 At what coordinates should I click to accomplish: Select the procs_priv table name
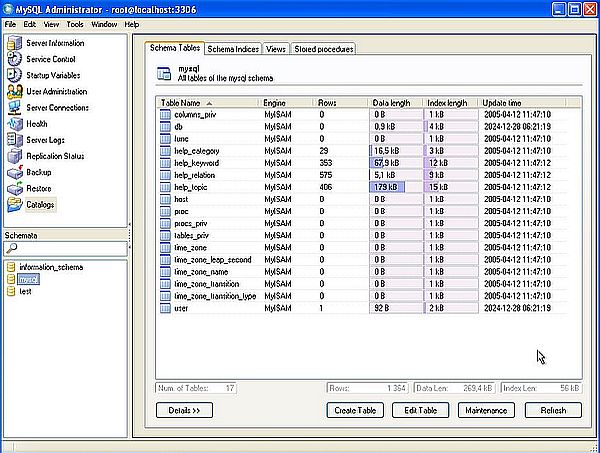point(191,223)
